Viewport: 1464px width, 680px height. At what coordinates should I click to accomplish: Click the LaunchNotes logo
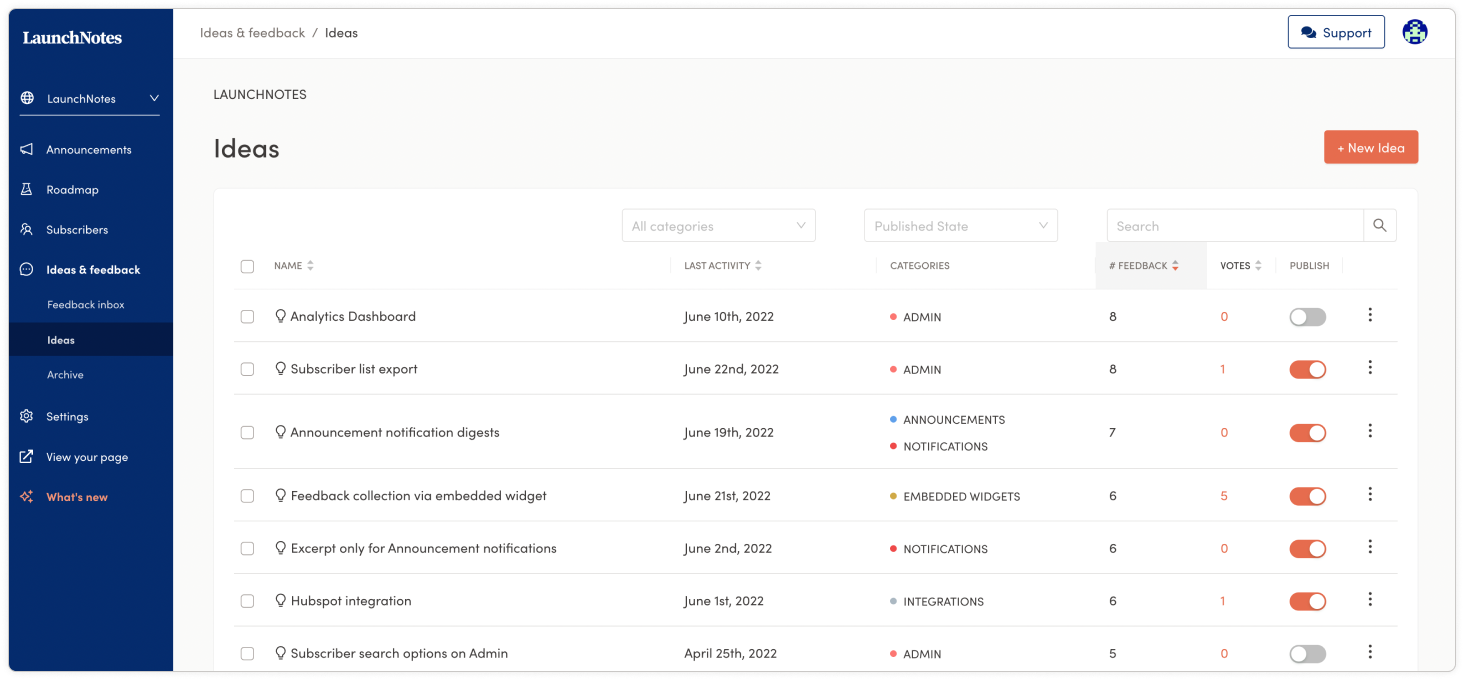point(72,38)
